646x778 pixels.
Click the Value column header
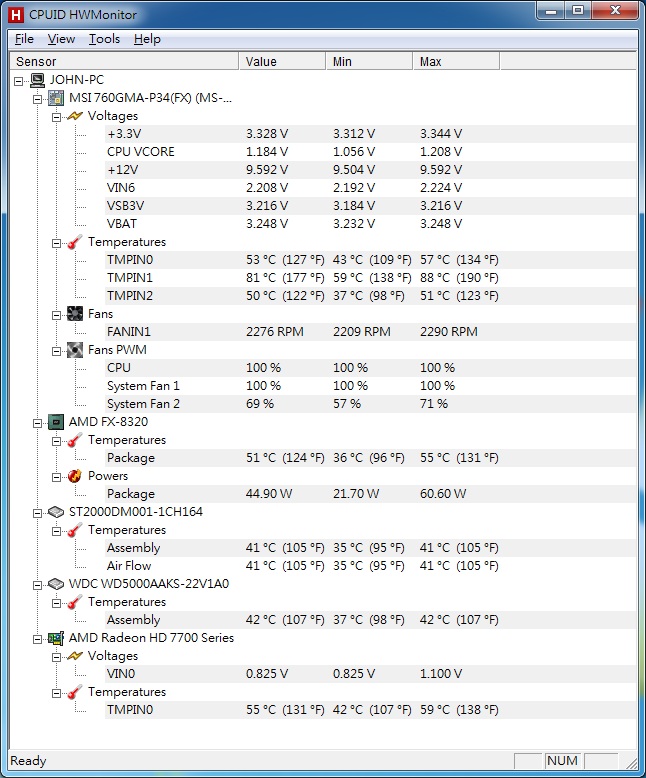pyautogui.click(x=282, y=62)
